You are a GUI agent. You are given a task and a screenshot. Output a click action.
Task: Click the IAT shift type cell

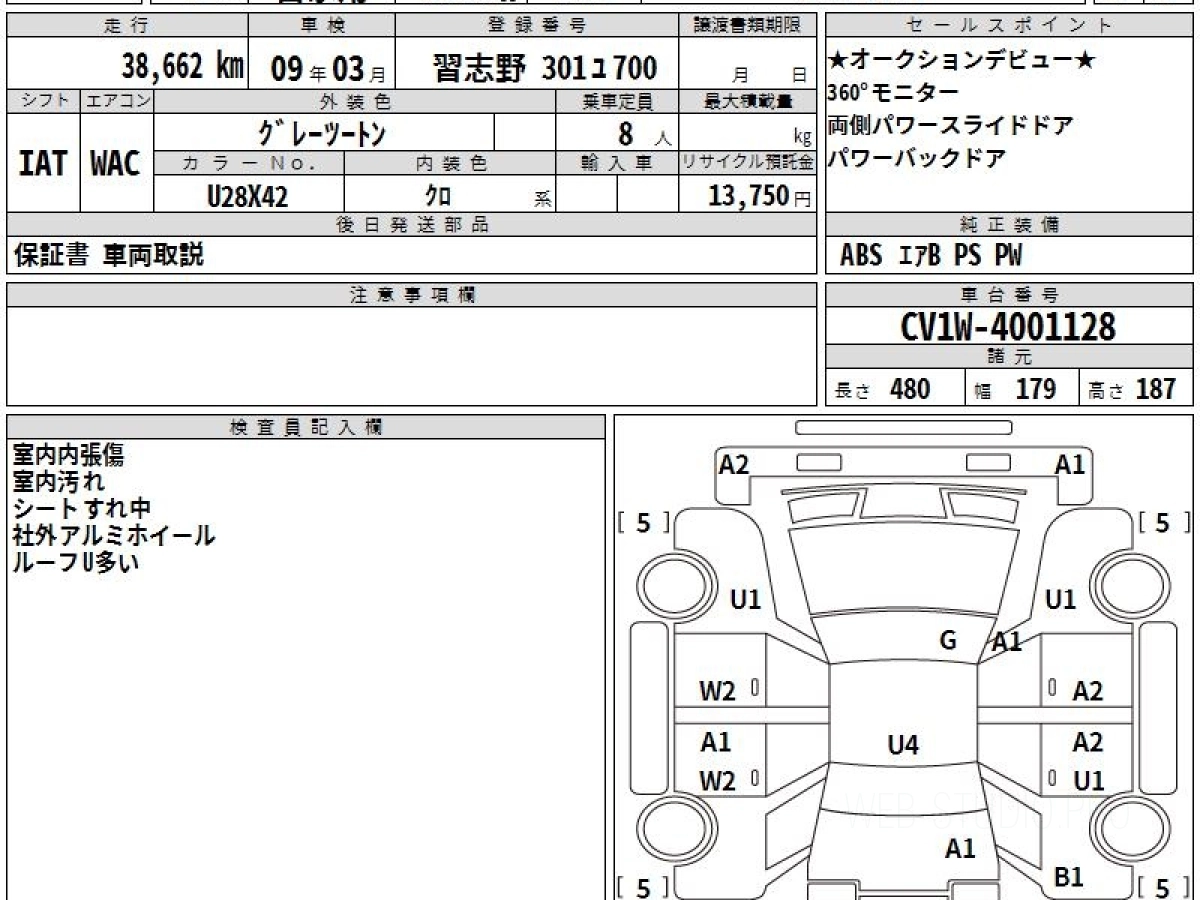(x=43, y=164)
